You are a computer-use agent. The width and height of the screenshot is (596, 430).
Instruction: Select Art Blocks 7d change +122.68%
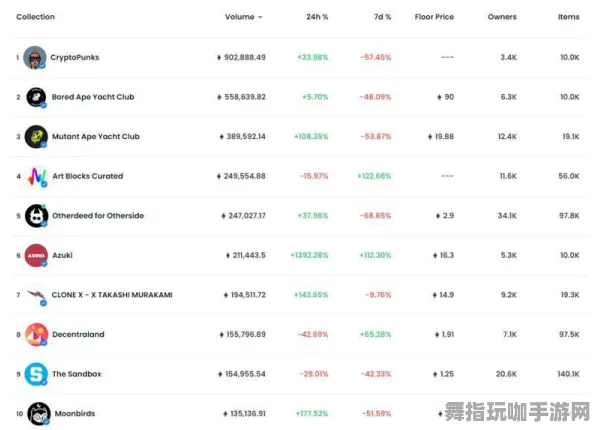click(x=374, y=176)
